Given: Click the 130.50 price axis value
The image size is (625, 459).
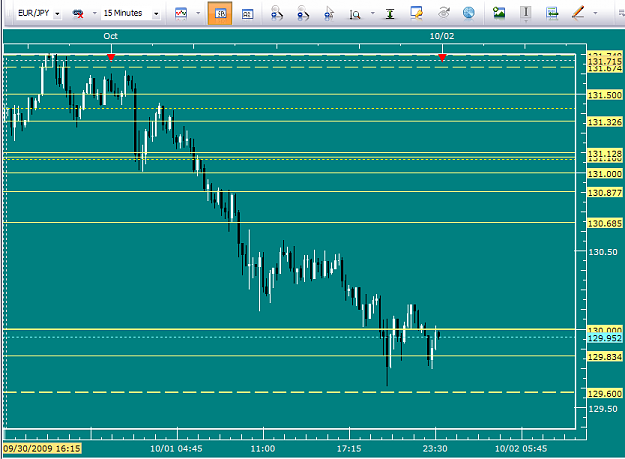Looking at the screenshot, I should pos(603,252).
